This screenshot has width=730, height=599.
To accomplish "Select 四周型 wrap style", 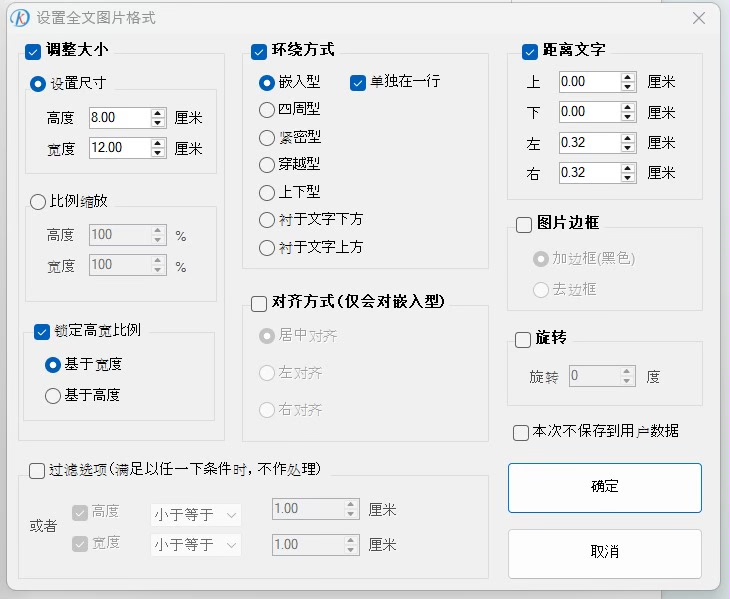I will [x=267, y=110].
